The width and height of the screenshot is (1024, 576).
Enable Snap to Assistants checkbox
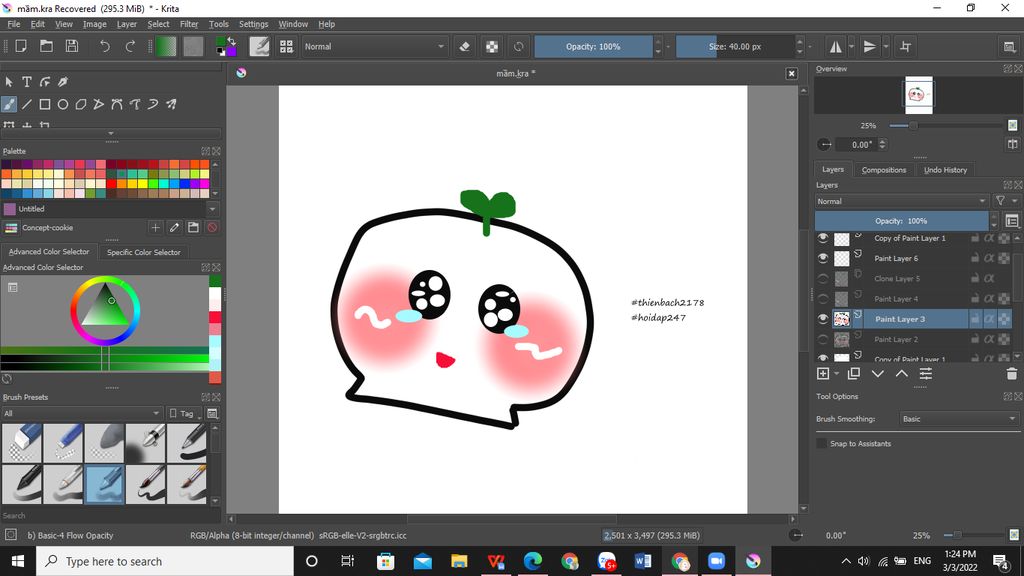(x=822, y=443)
